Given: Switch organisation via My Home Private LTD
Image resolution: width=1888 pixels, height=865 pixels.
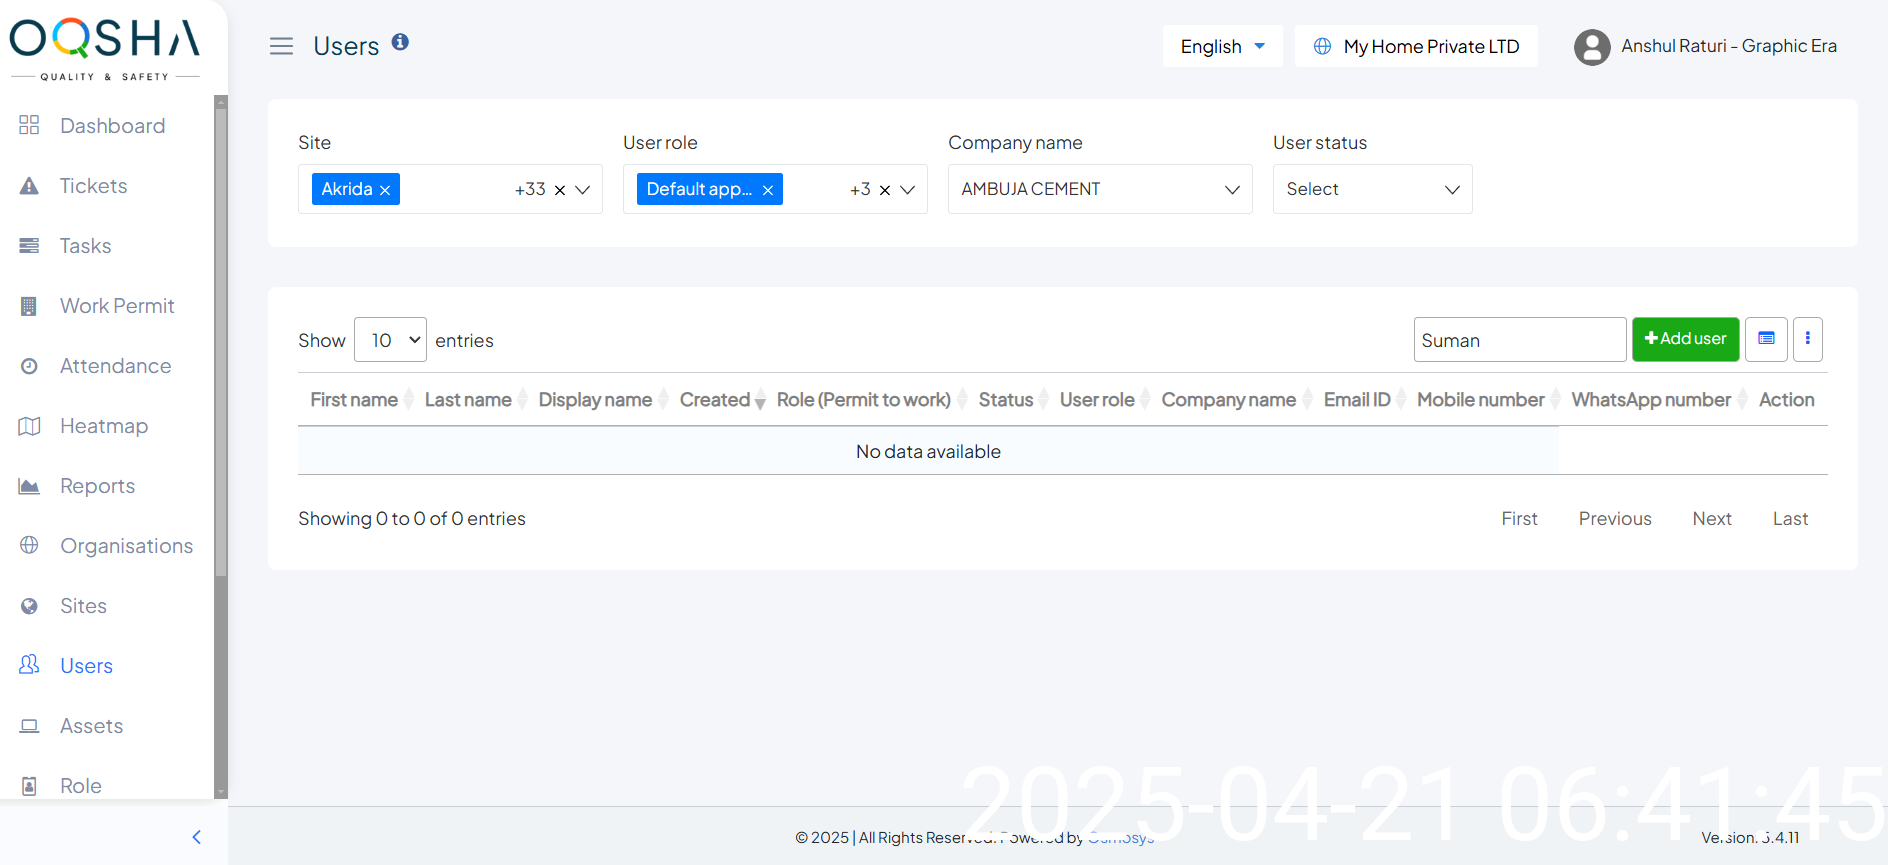Looking at the screenshot, I should tap(1416, 47).
